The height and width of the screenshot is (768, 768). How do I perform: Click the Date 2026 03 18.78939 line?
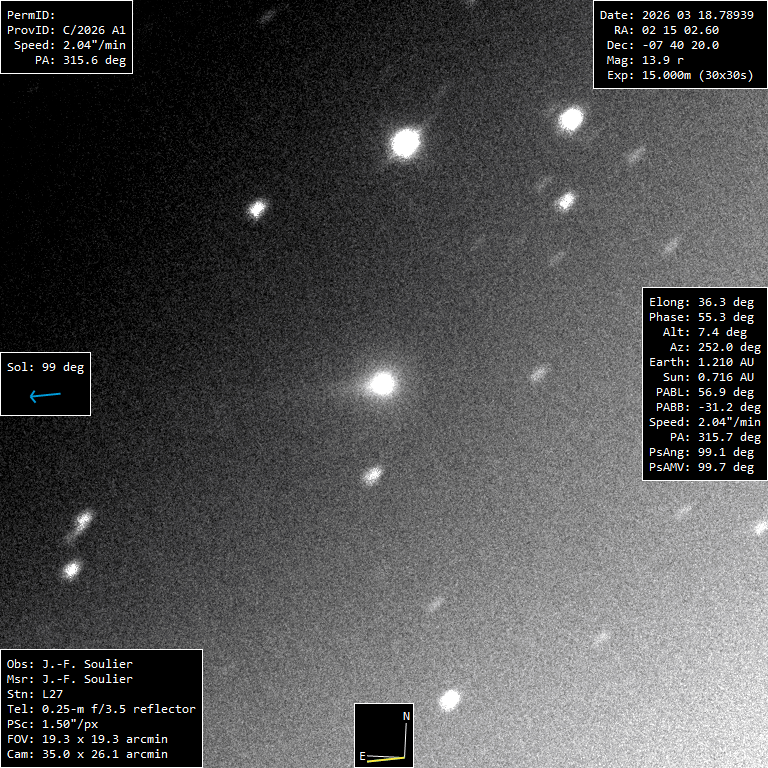(x=676, y=15)
